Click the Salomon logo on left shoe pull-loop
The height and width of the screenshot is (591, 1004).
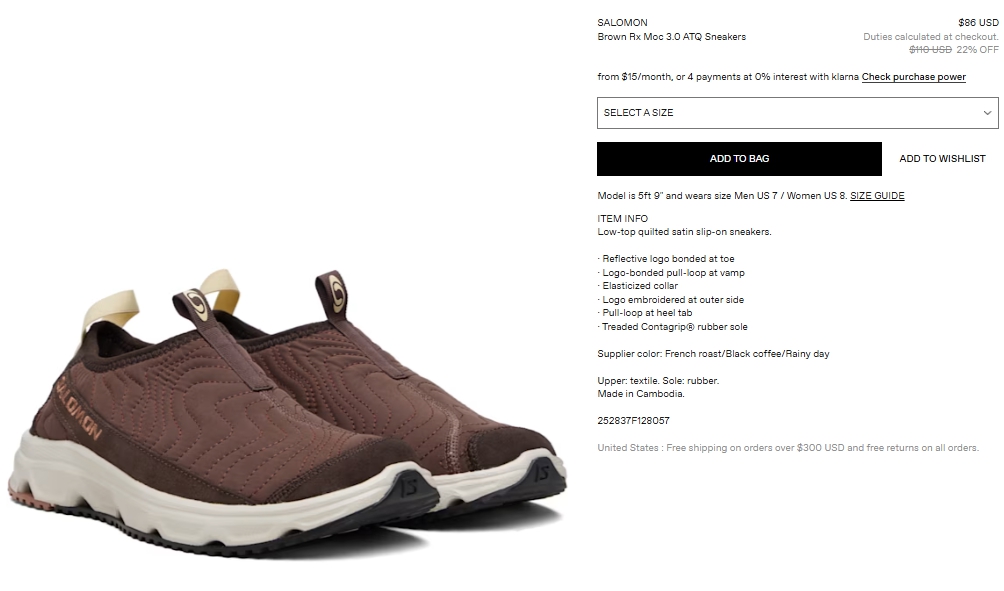coord(195,305)
